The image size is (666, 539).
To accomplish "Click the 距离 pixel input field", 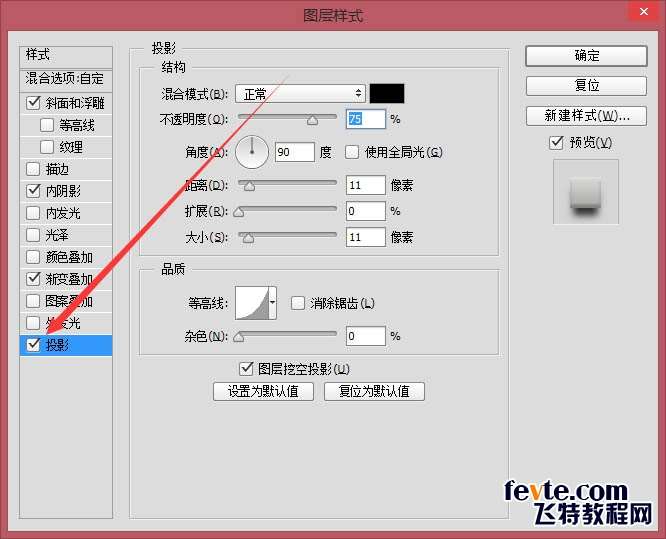I will coord(365,185).
